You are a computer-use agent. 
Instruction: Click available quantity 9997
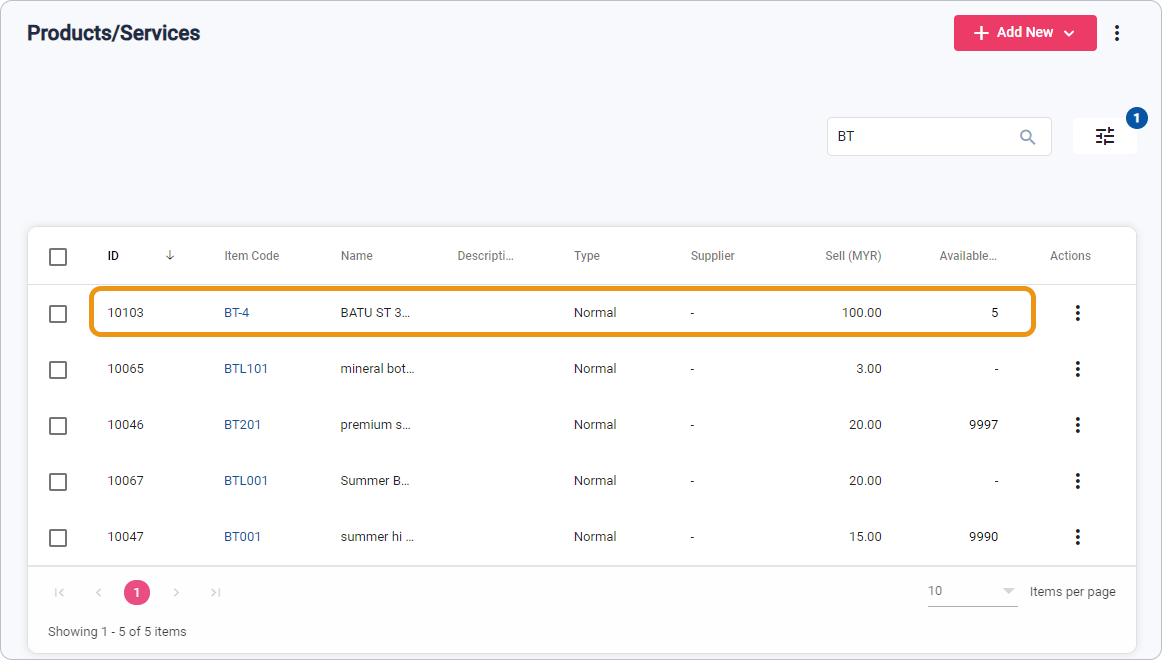tap(983, 424)
